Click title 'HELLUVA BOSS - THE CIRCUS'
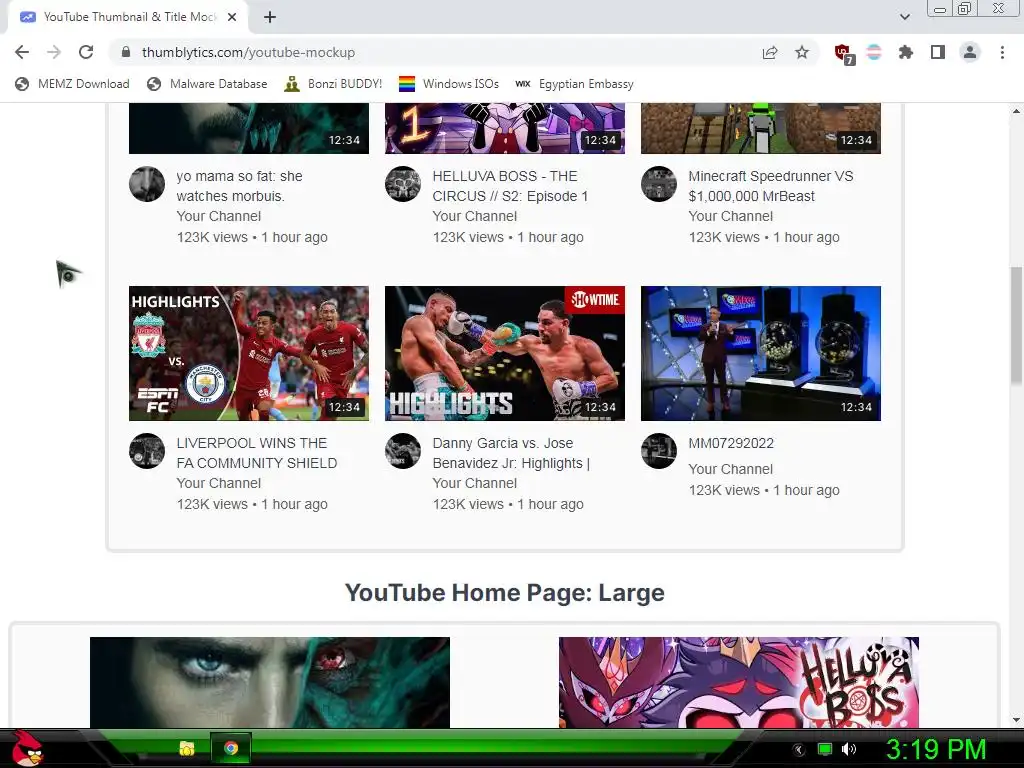 click(510, 186)
